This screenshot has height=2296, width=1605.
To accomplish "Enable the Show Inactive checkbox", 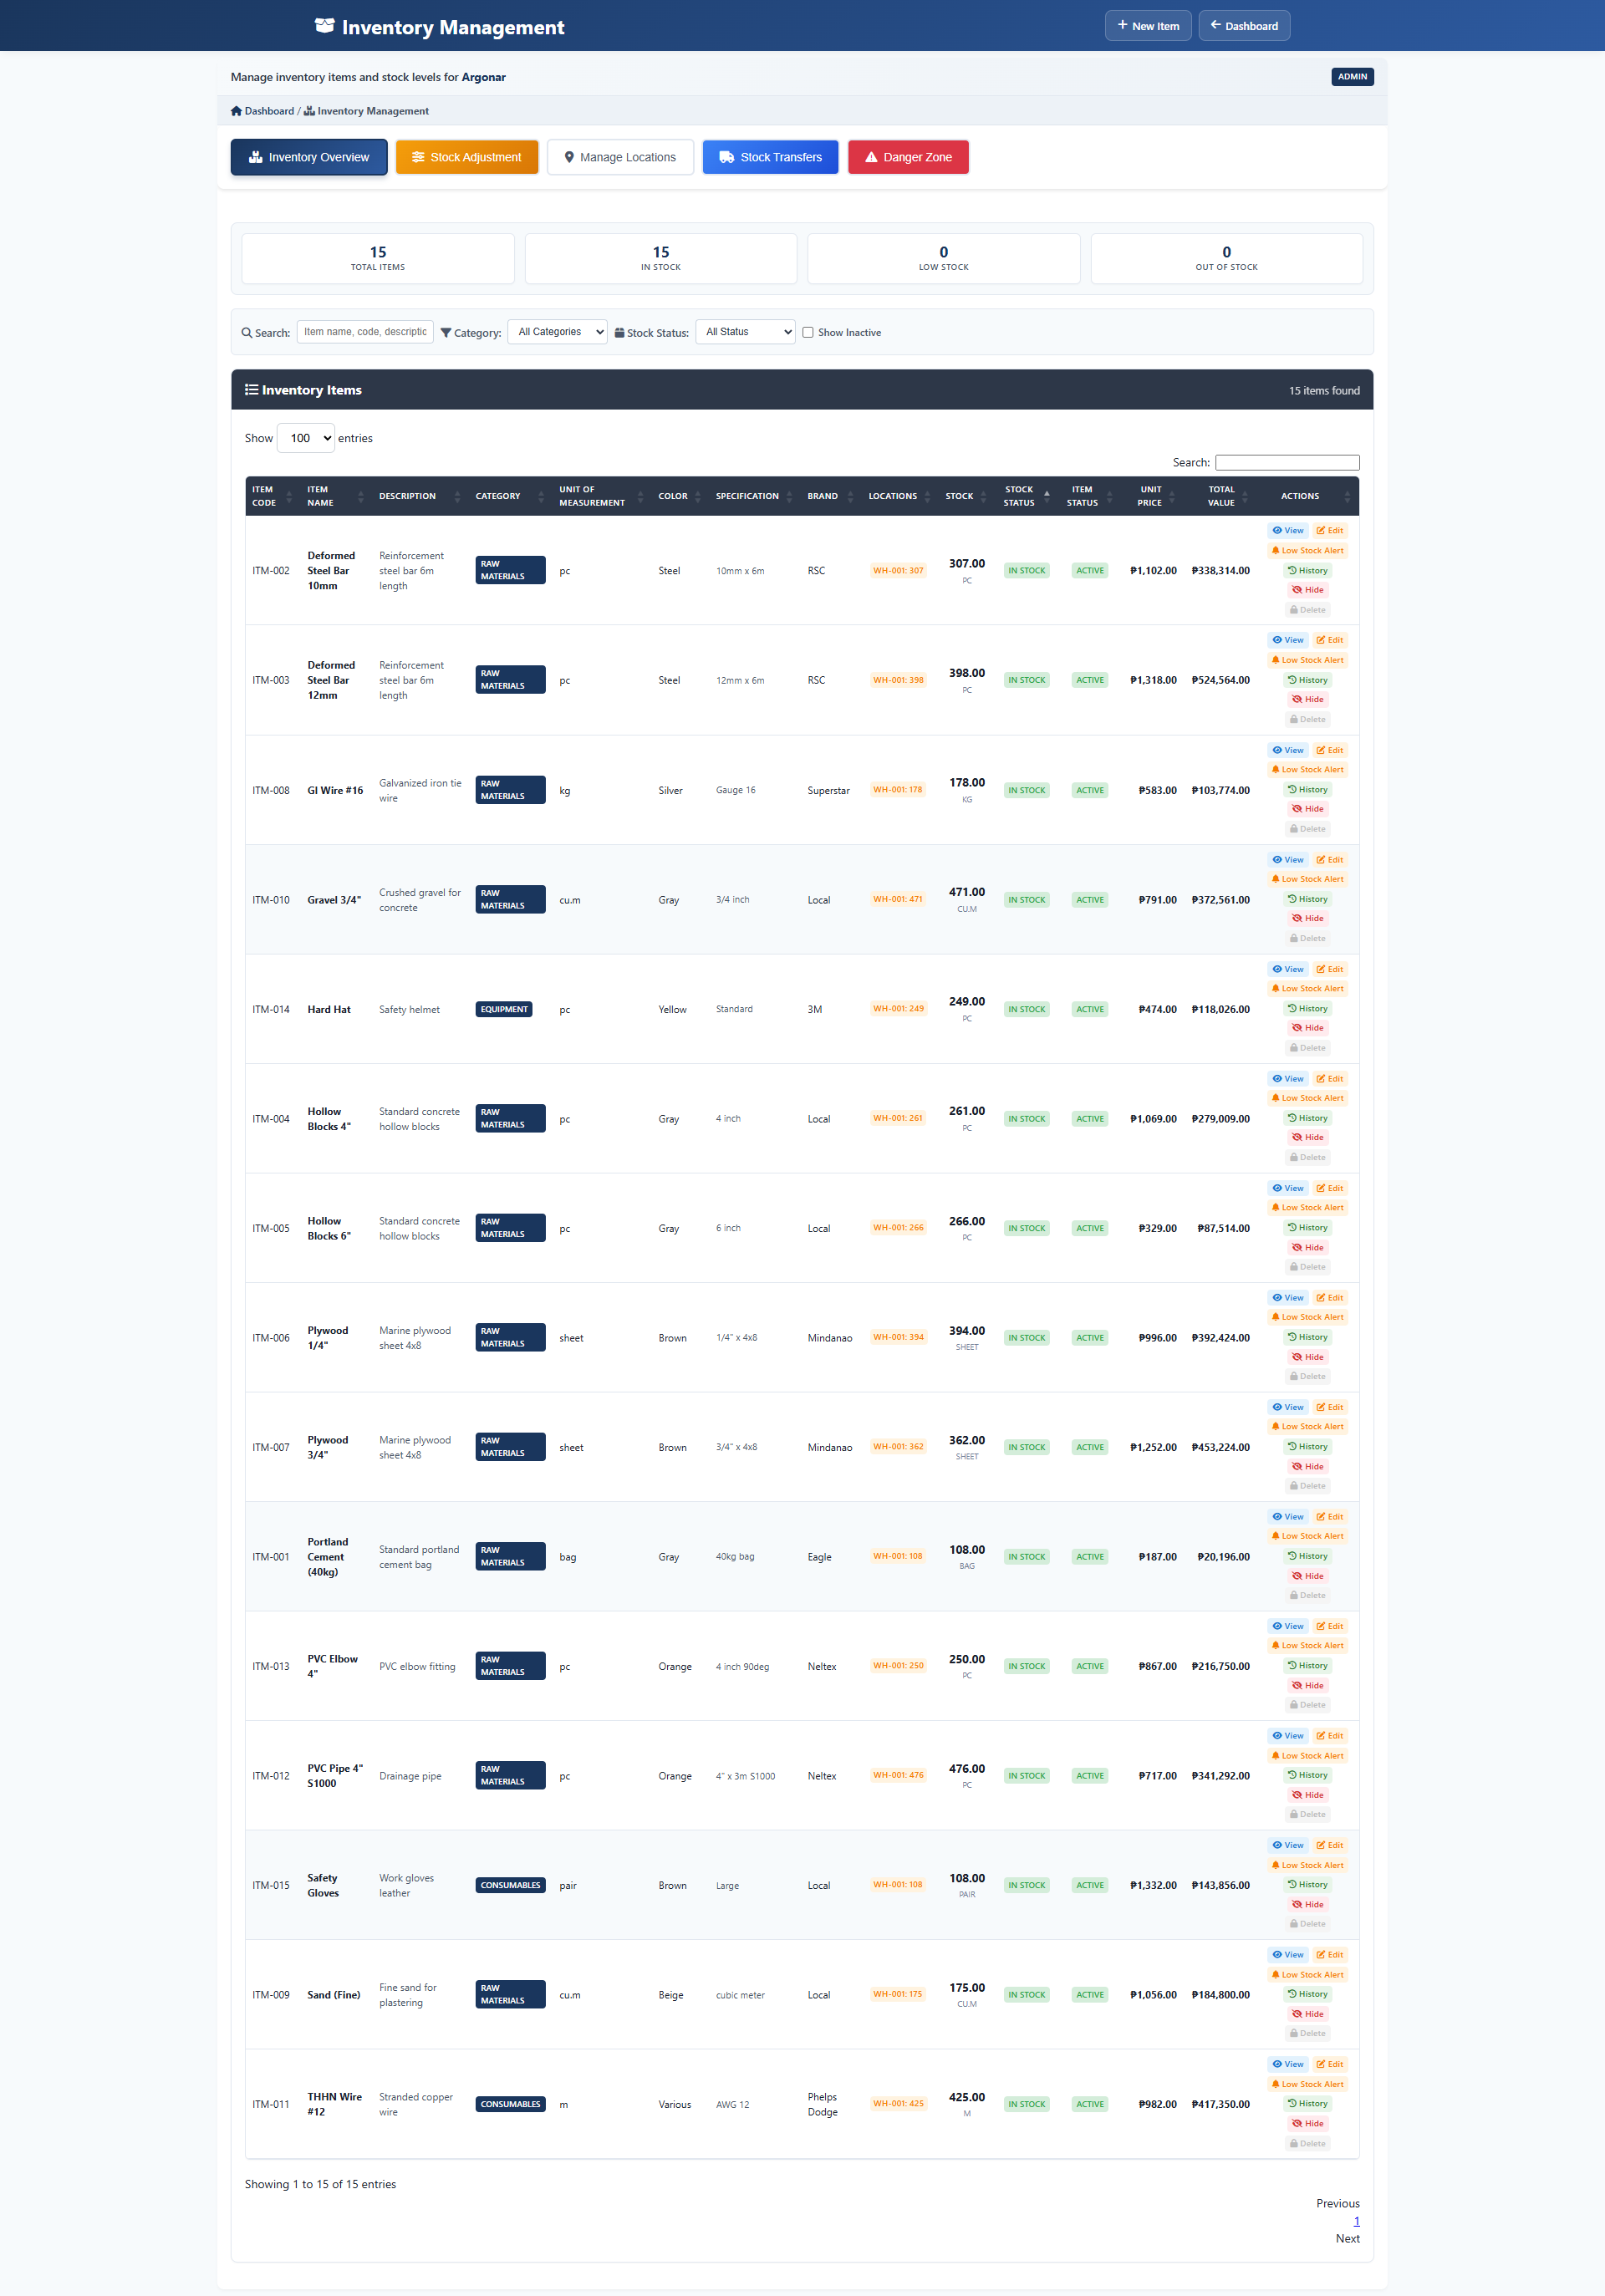I will (x=808, y=332).
